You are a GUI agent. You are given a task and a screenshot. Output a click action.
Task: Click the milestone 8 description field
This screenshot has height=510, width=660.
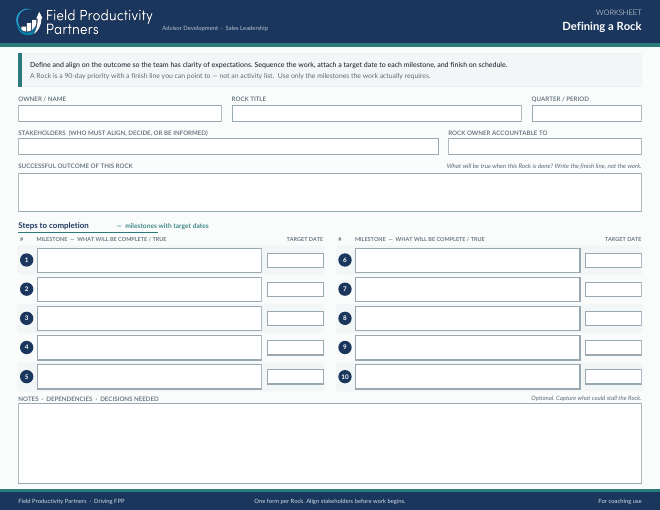pyautogui.click(x=468, y=319)
